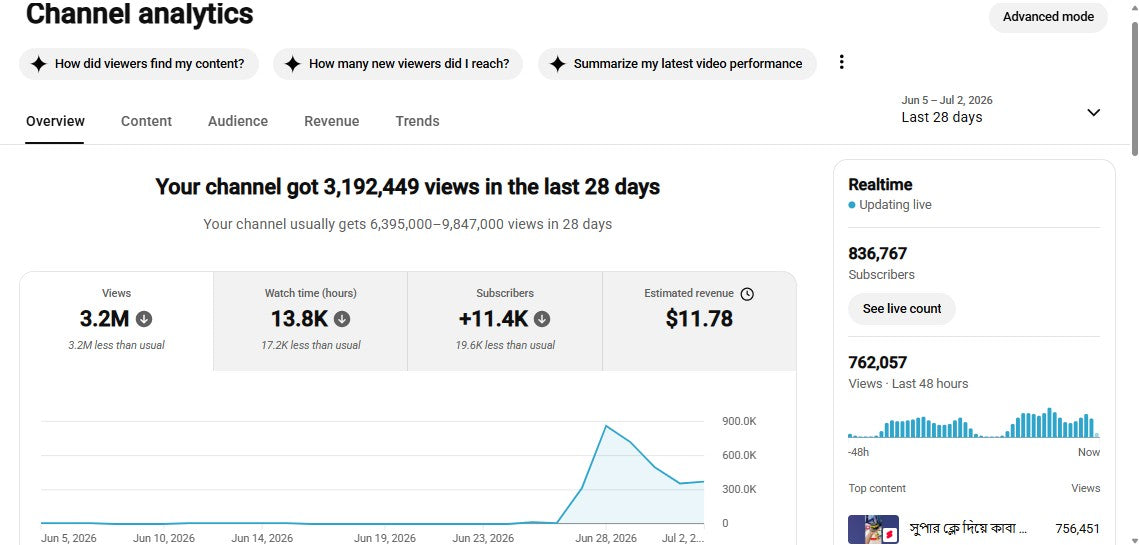
Task: Click the '19.6K less than usual' note
Action: pos(505,345)
